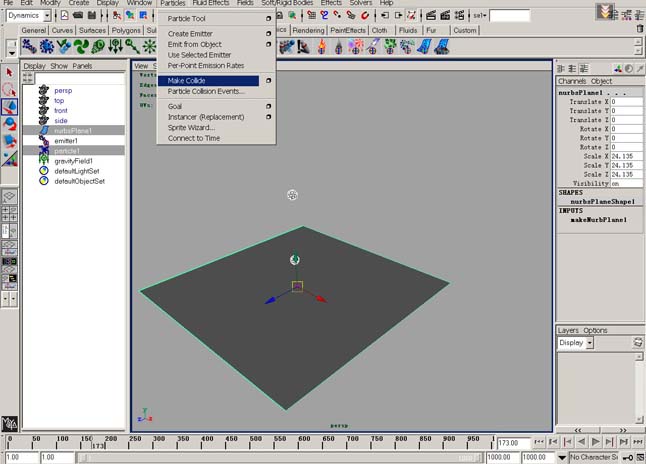Image resolution: width=646 pixels, height=464 pixels.
Task: Click the New Scene icon
Action: pyautogui.click(x=65, y=16)
